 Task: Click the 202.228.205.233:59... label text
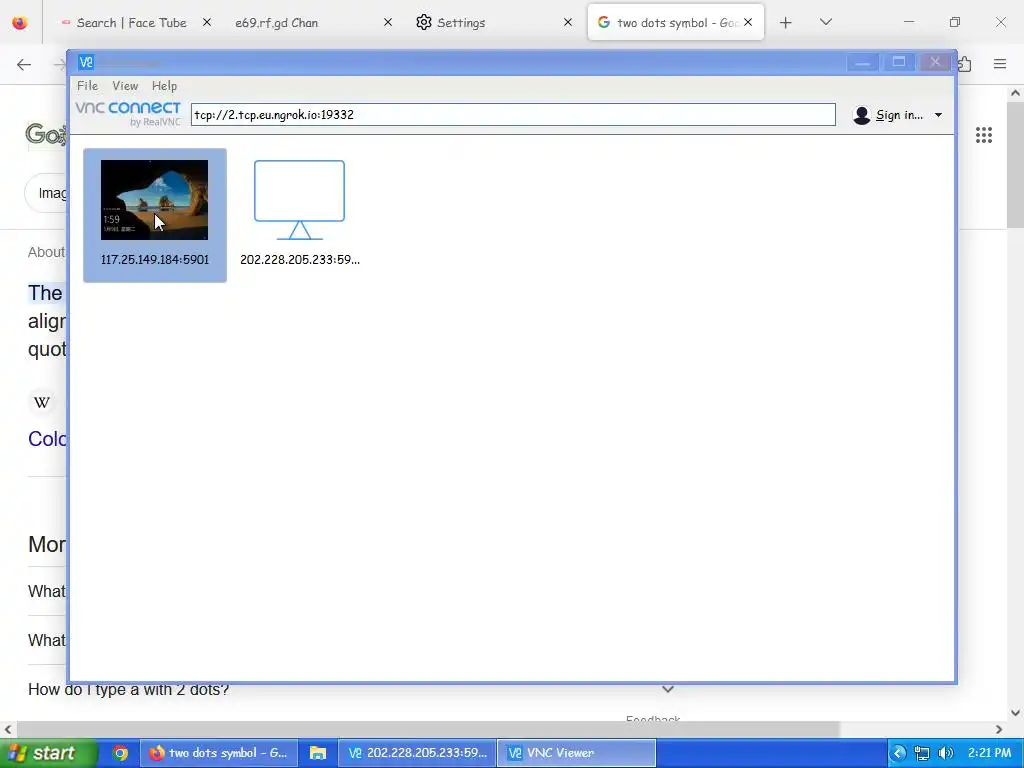(x=300, y=259)
